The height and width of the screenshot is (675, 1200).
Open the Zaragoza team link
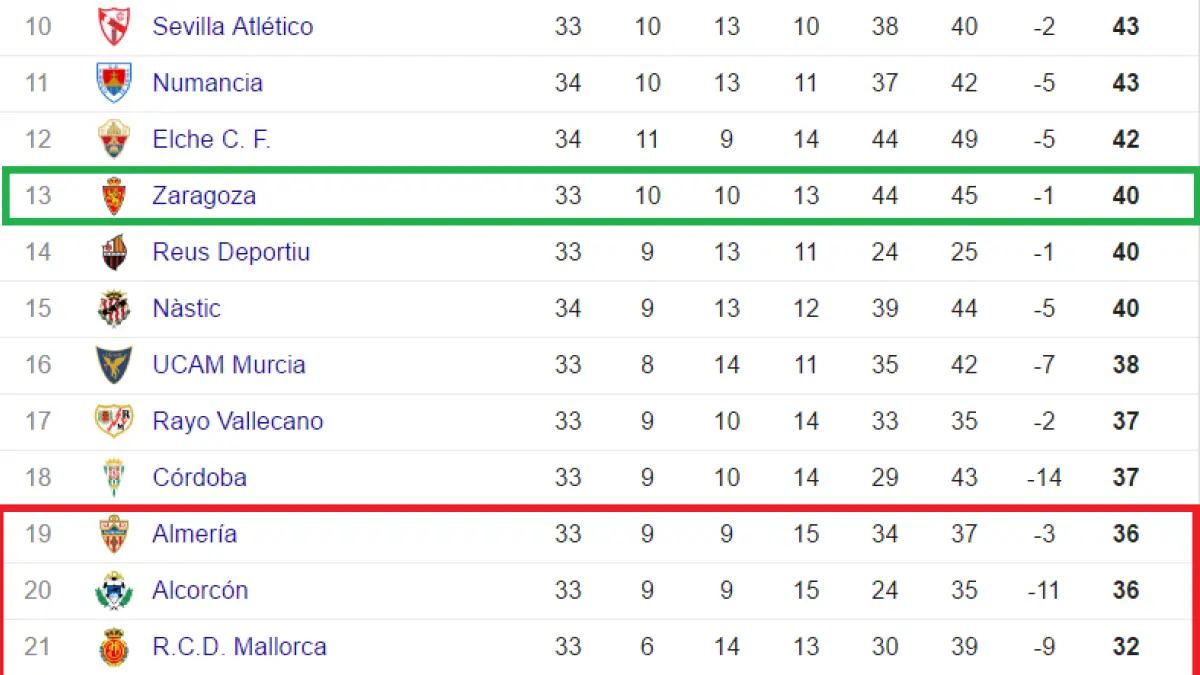point(204,196)
